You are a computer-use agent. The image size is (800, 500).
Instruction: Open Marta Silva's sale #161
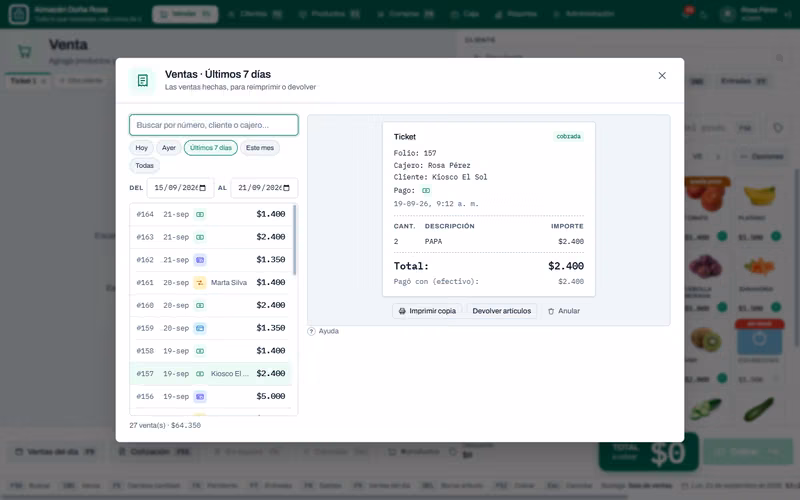point(210,283)
